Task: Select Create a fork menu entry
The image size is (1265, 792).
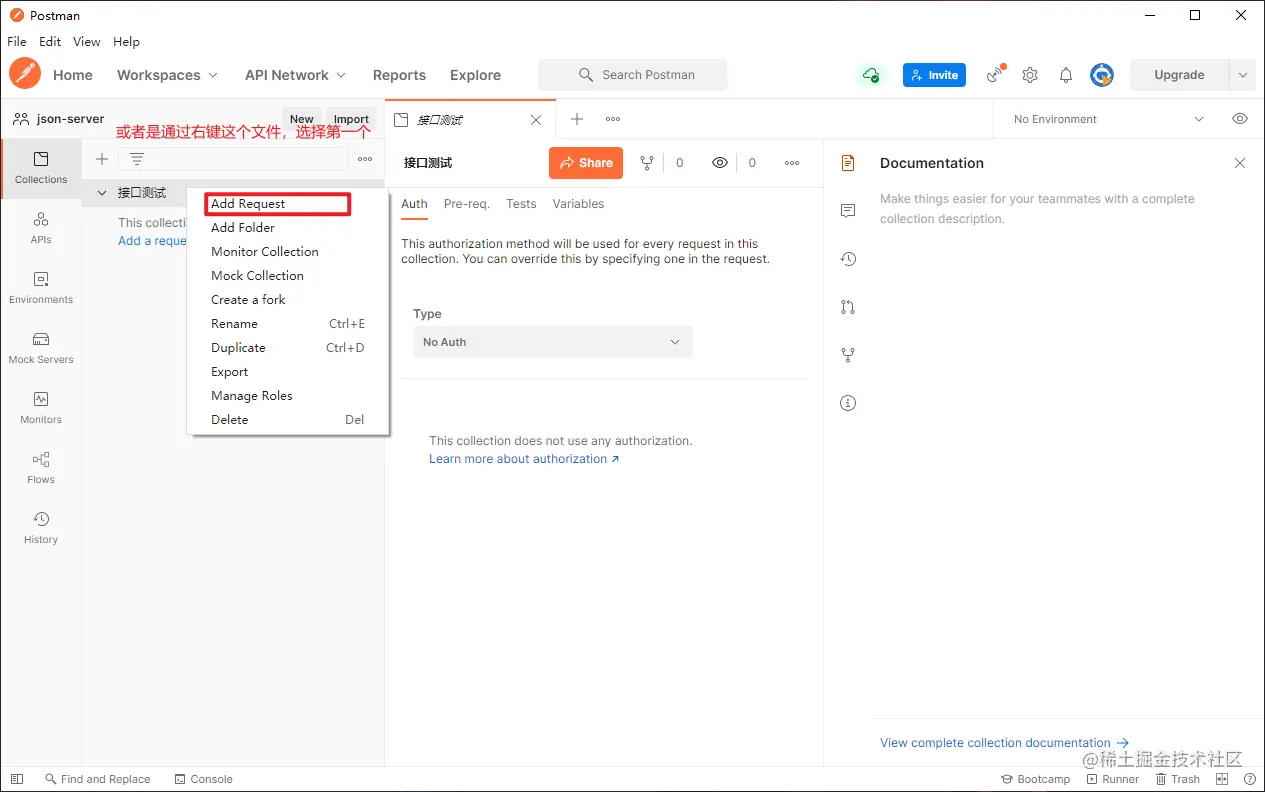Action: (x=248, y=300)
